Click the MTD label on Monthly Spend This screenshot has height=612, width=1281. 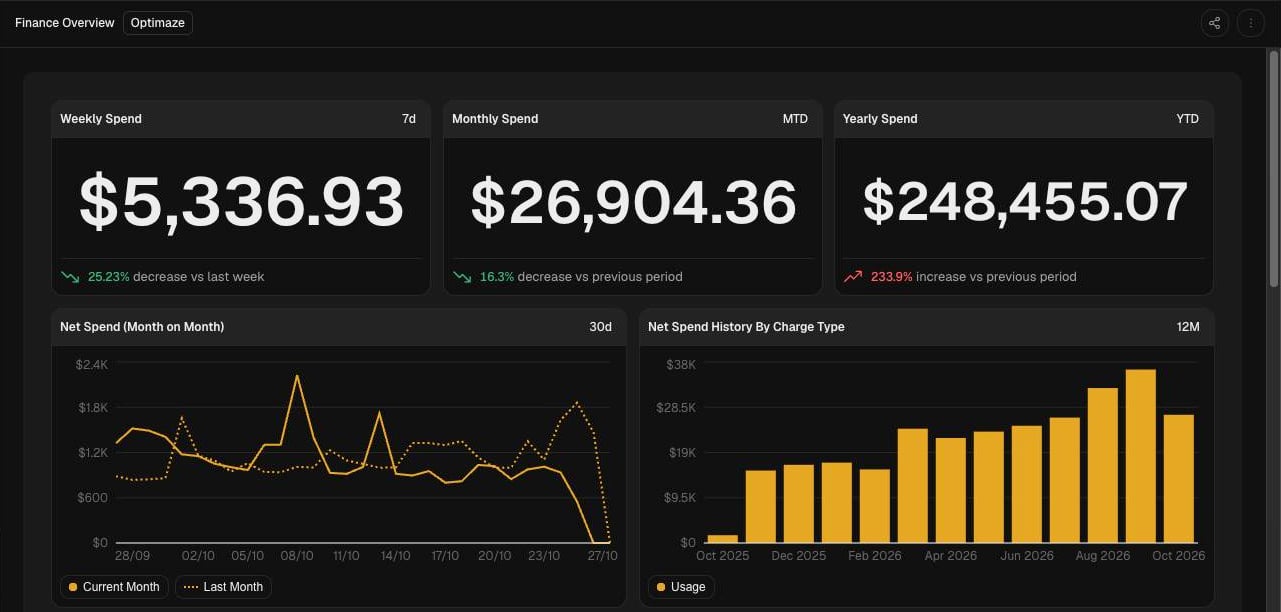coord(795,119)
